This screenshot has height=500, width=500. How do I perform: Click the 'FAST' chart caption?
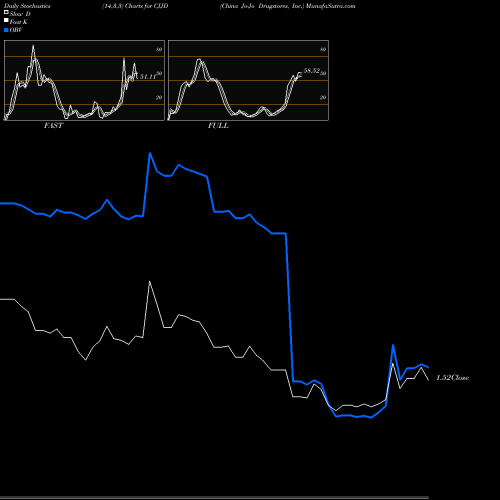53,126
